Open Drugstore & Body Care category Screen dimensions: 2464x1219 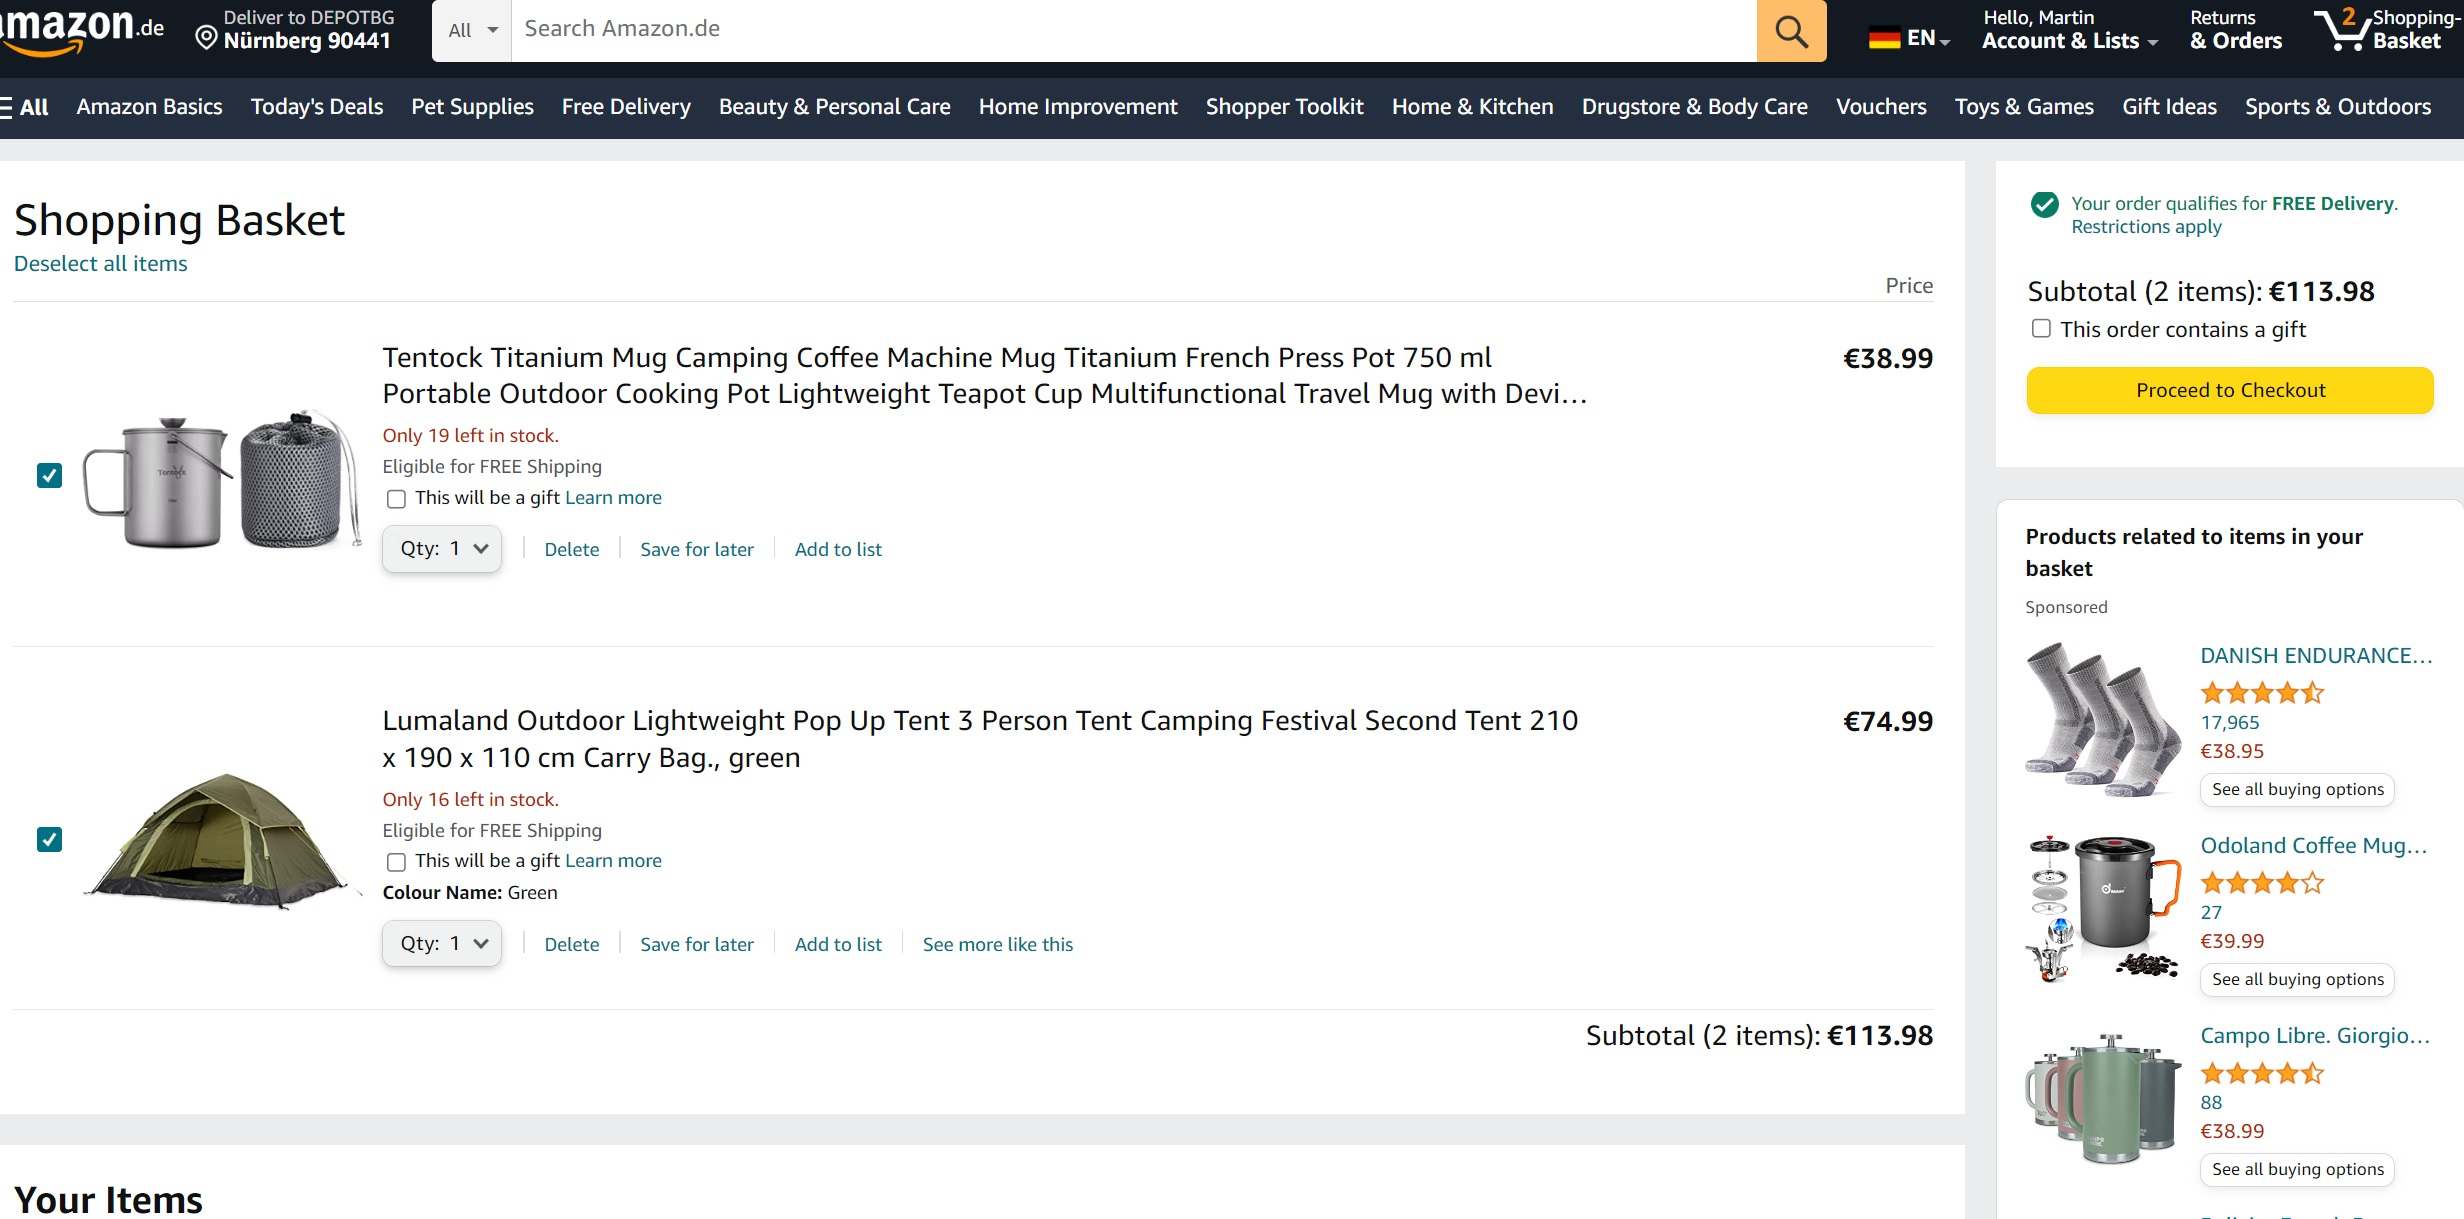tap(1694, 107)
